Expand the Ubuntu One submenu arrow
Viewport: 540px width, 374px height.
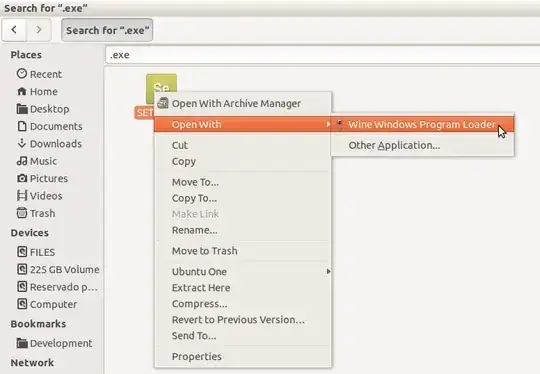click(x=328, y=271)
